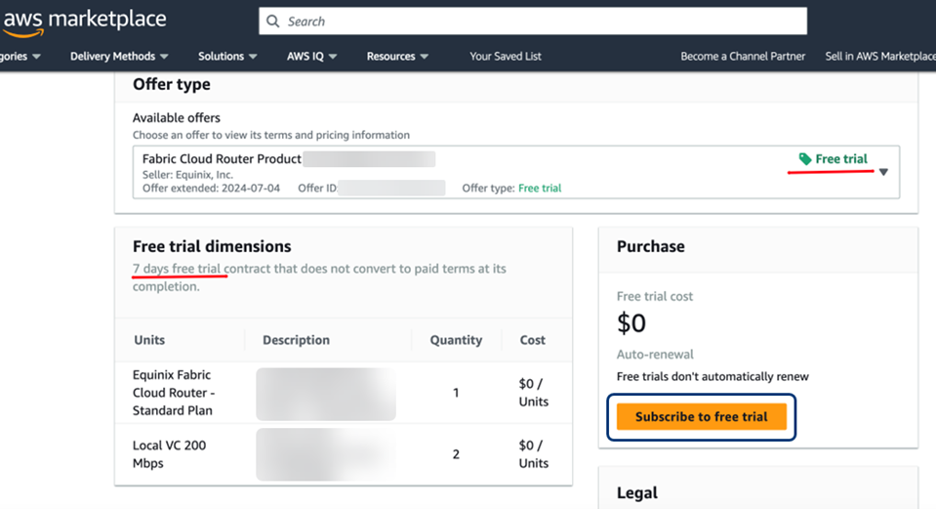
Task: Expand the Solutions menu
Action: coord(227,56)
